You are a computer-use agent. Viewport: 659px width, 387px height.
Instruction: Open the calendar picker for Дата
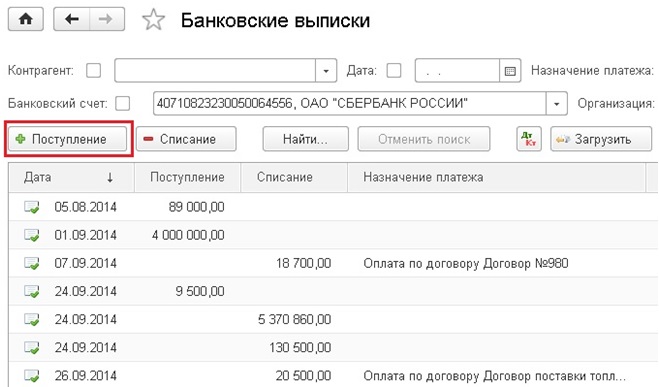510,71
